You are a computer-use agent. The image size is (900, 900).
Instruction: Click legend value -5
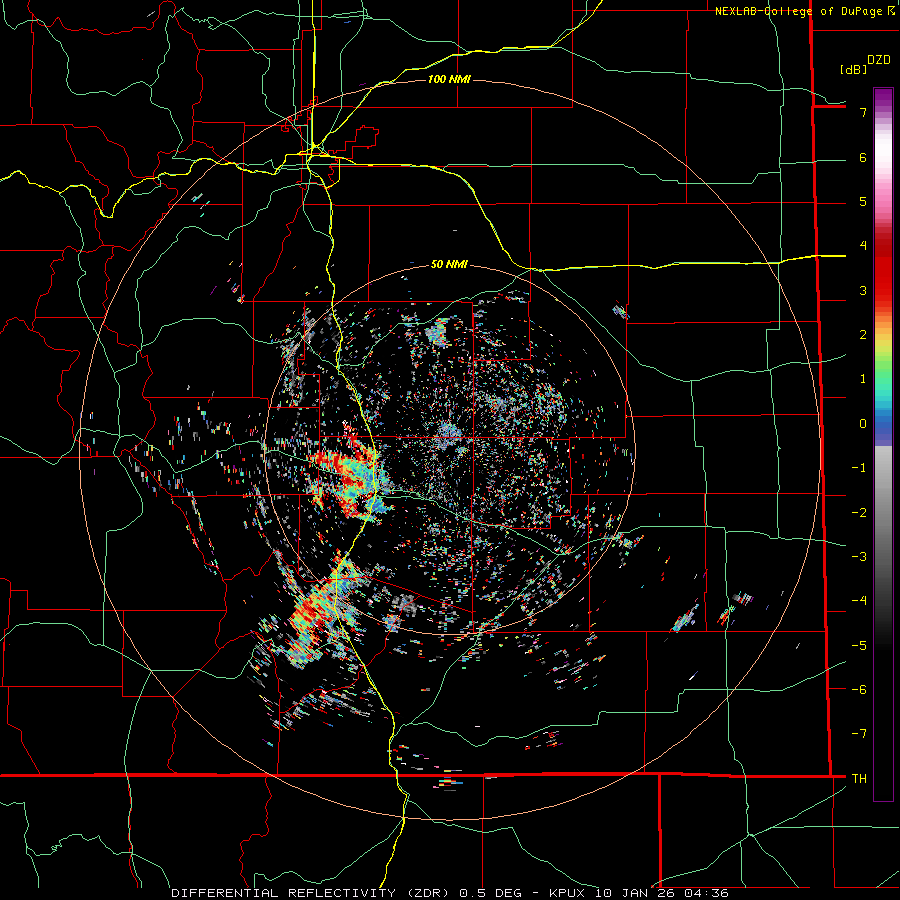coord(859,645)
